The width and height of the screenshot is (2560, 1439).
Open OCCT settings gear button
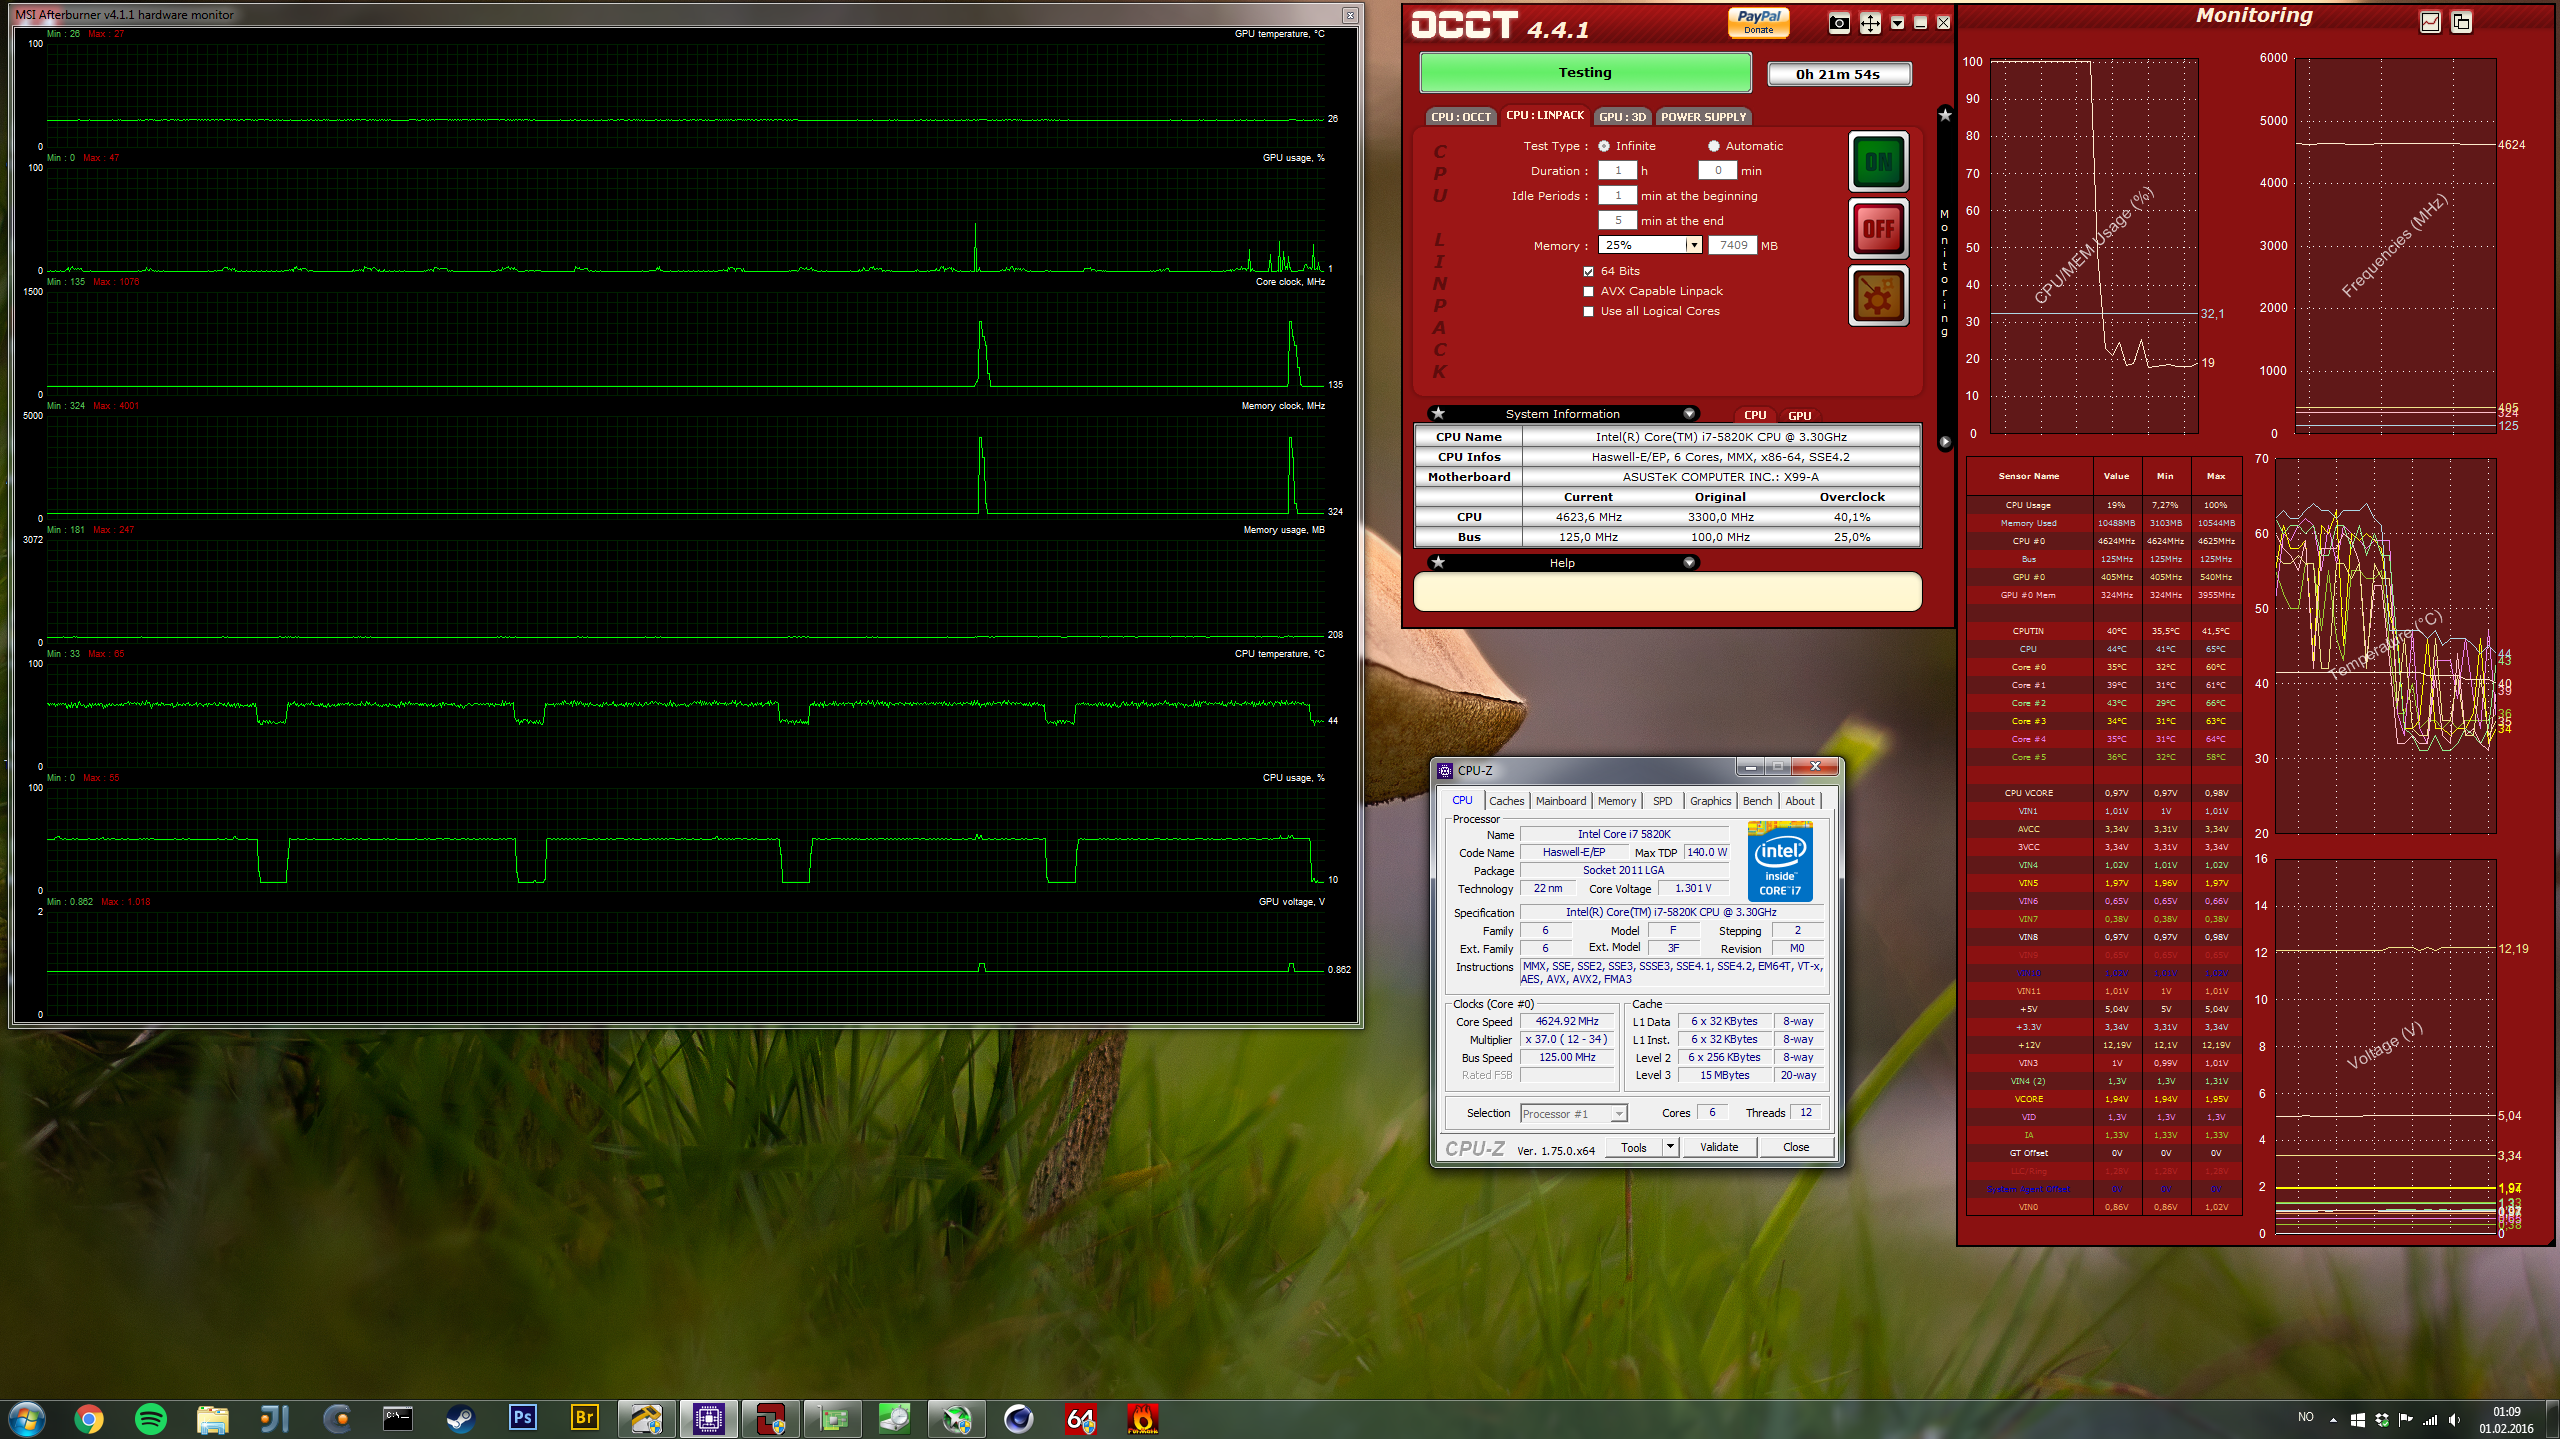[x=1878, y=296]
